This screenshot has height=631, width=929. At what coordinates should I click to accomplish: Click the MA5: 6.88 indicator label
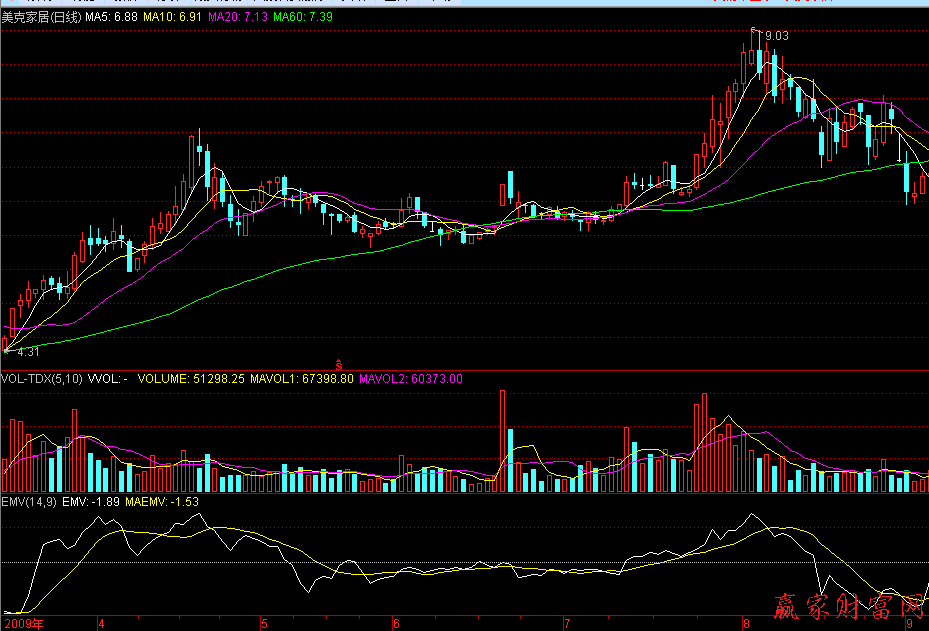[112, 18]
